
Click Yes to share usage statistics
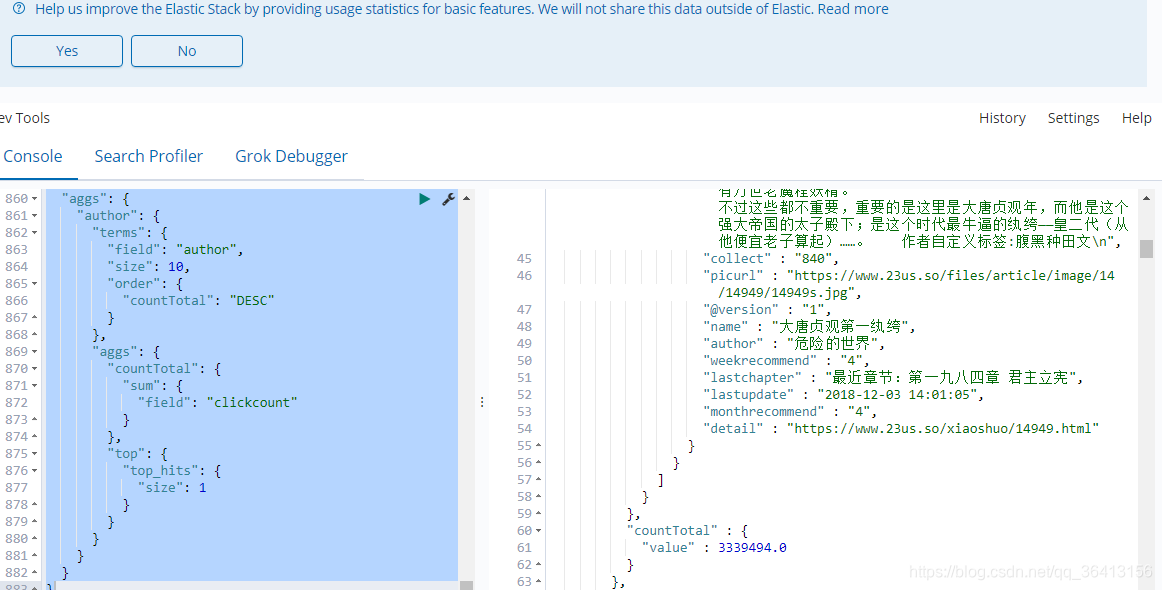click(67, 51)
